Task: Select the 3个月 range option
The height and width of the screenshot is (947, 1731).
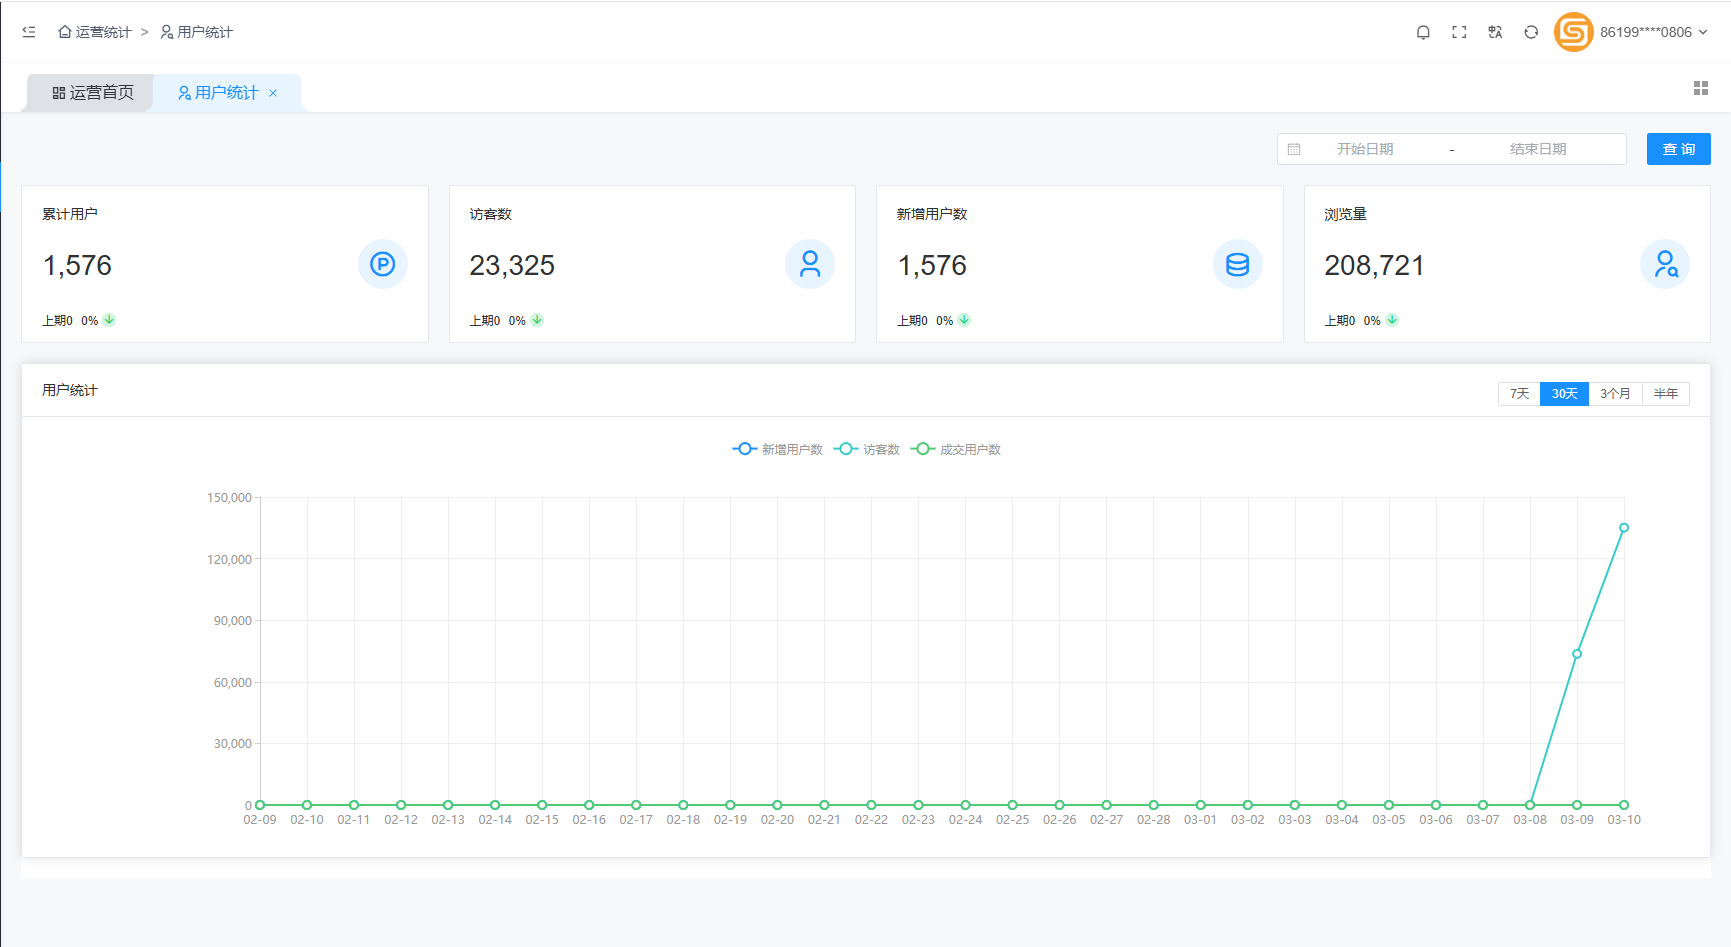Action: coord(1615,394)
